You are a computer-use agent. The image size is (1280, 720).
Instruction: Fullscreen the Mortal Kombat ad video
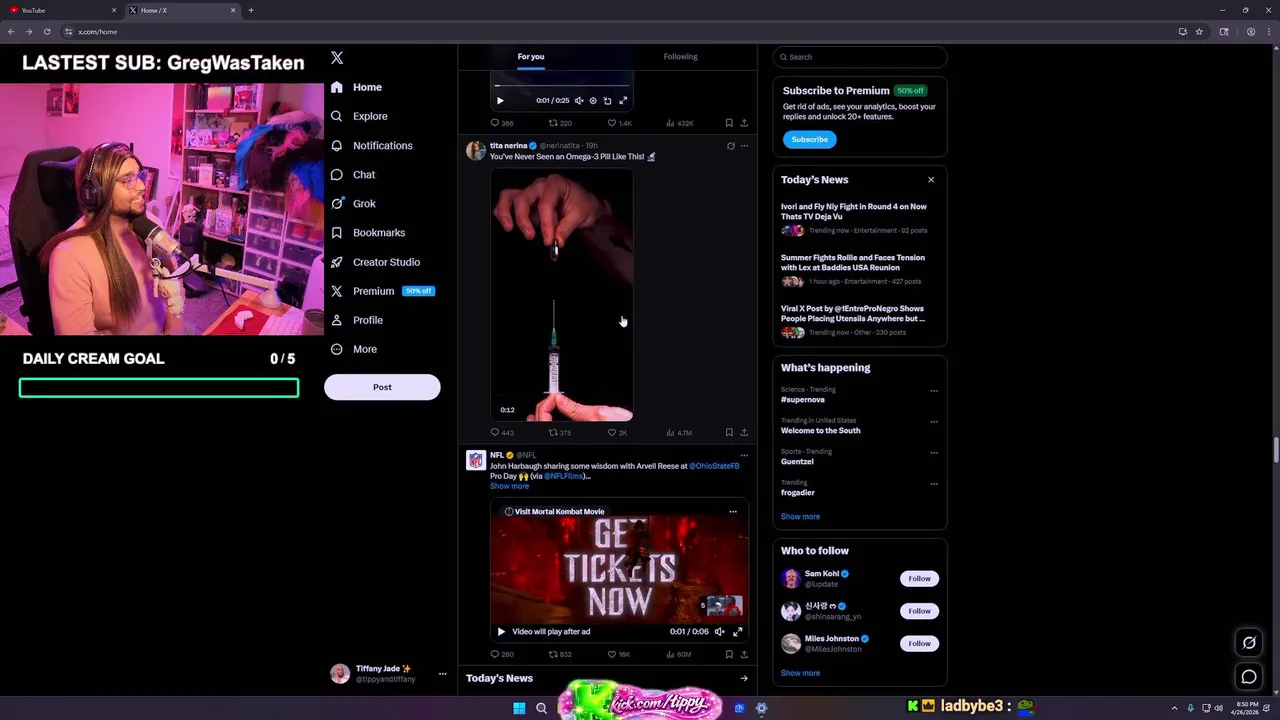pos(738,632)
